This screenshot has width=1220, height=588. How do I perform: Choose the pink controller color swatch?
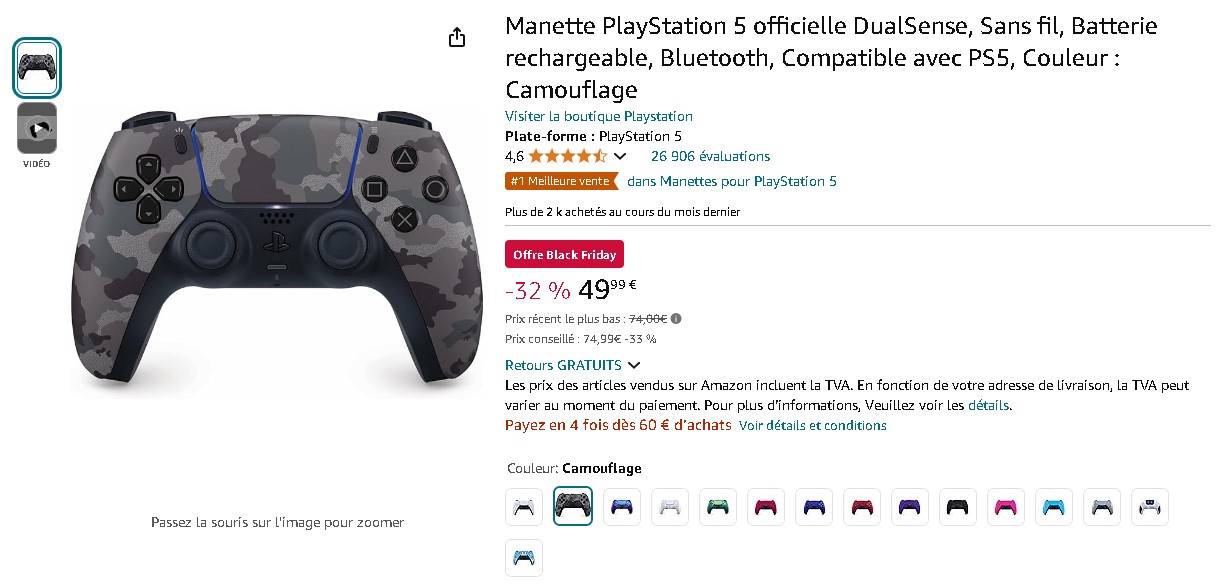1006,507
